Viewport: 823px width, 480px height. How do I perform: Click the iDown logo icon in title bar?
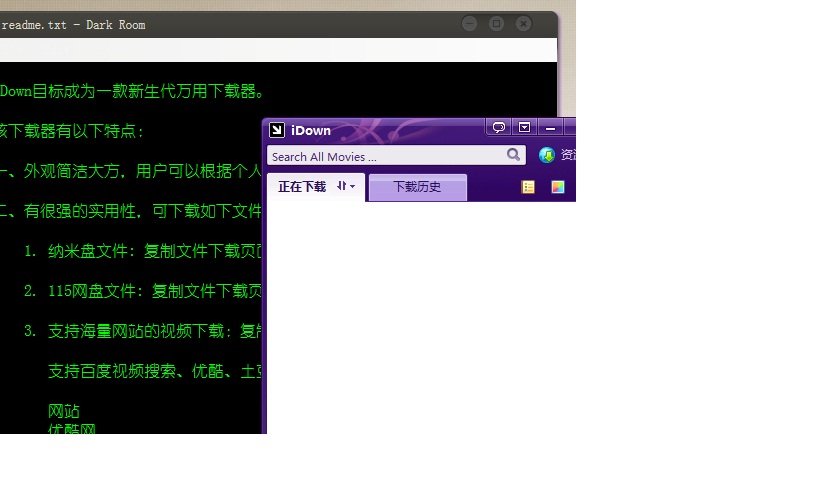pos(277,130)
